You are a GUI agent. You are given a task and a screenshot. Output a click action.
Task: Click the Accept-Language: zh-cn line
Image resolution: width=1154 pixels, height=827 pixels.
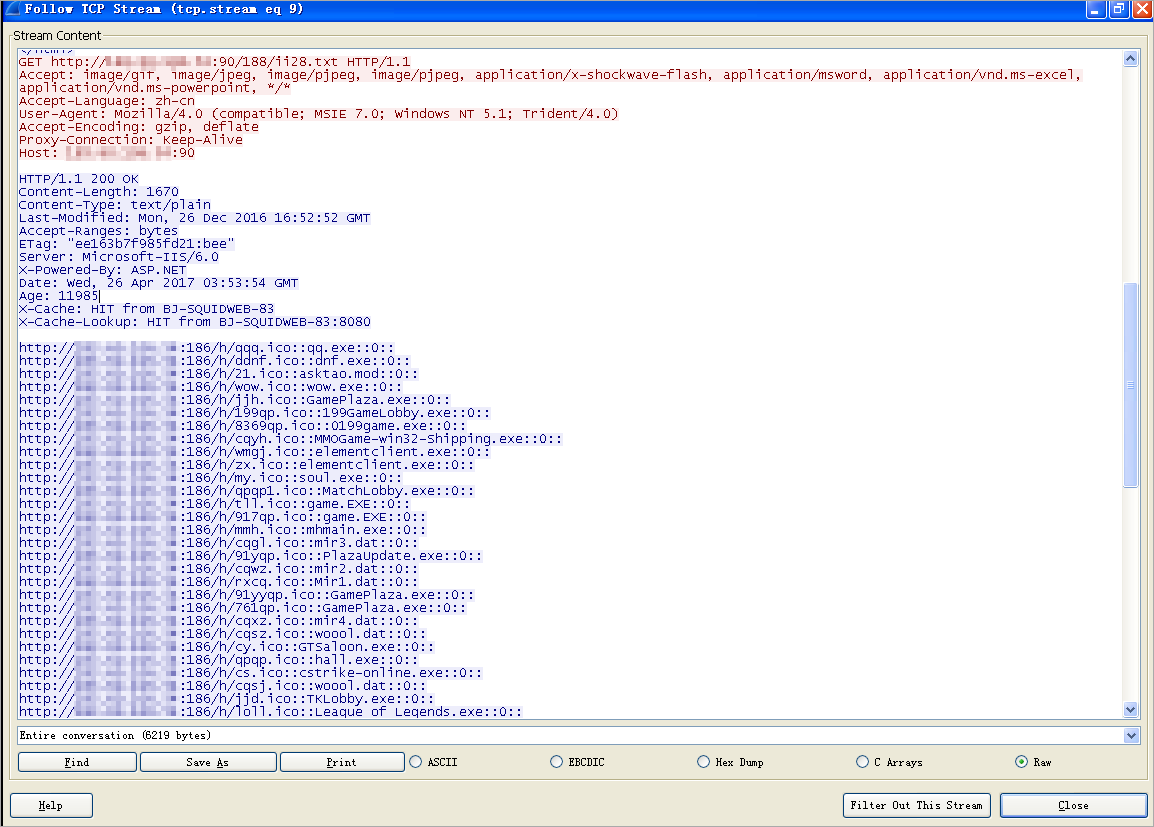click(x=107, y=101)
